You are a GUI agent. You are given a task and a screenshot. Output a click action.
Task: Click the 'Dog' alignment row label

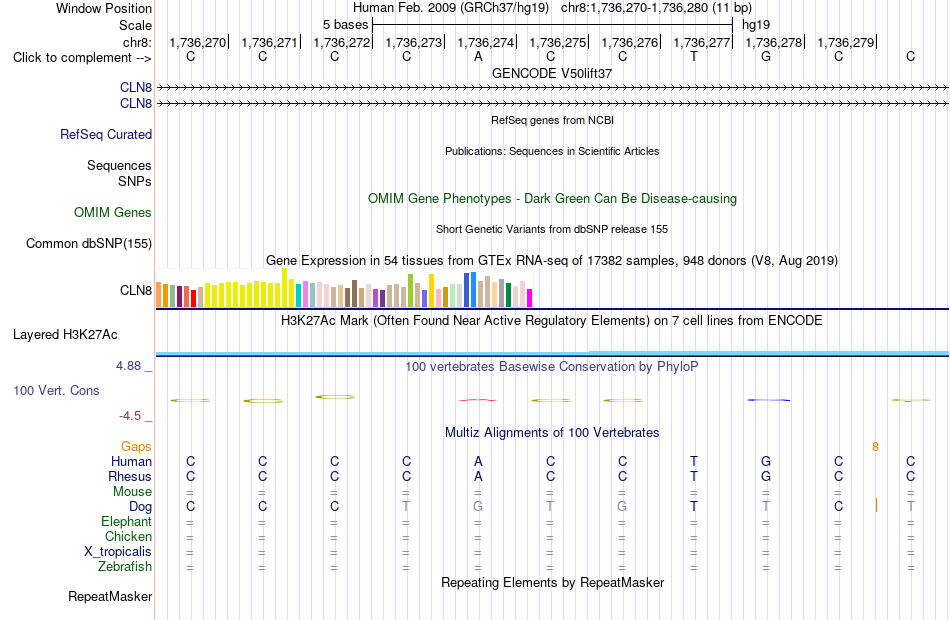(140, 507)
